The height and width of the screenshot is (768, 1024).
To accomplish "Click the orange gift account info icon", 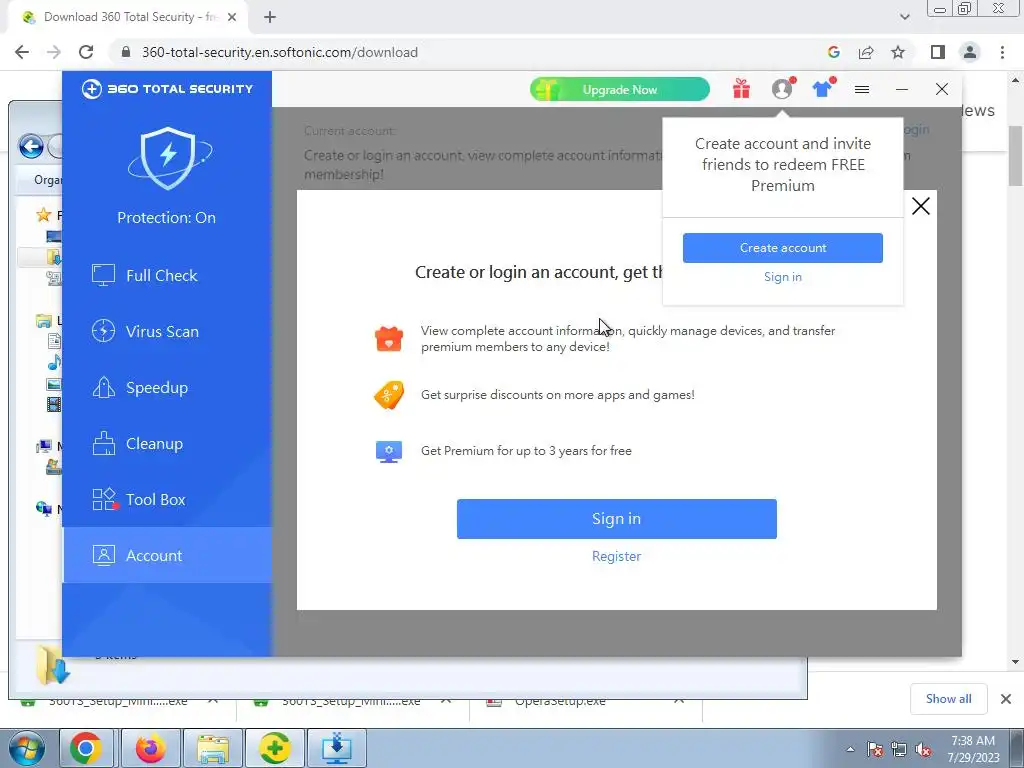I will (389, 339).
